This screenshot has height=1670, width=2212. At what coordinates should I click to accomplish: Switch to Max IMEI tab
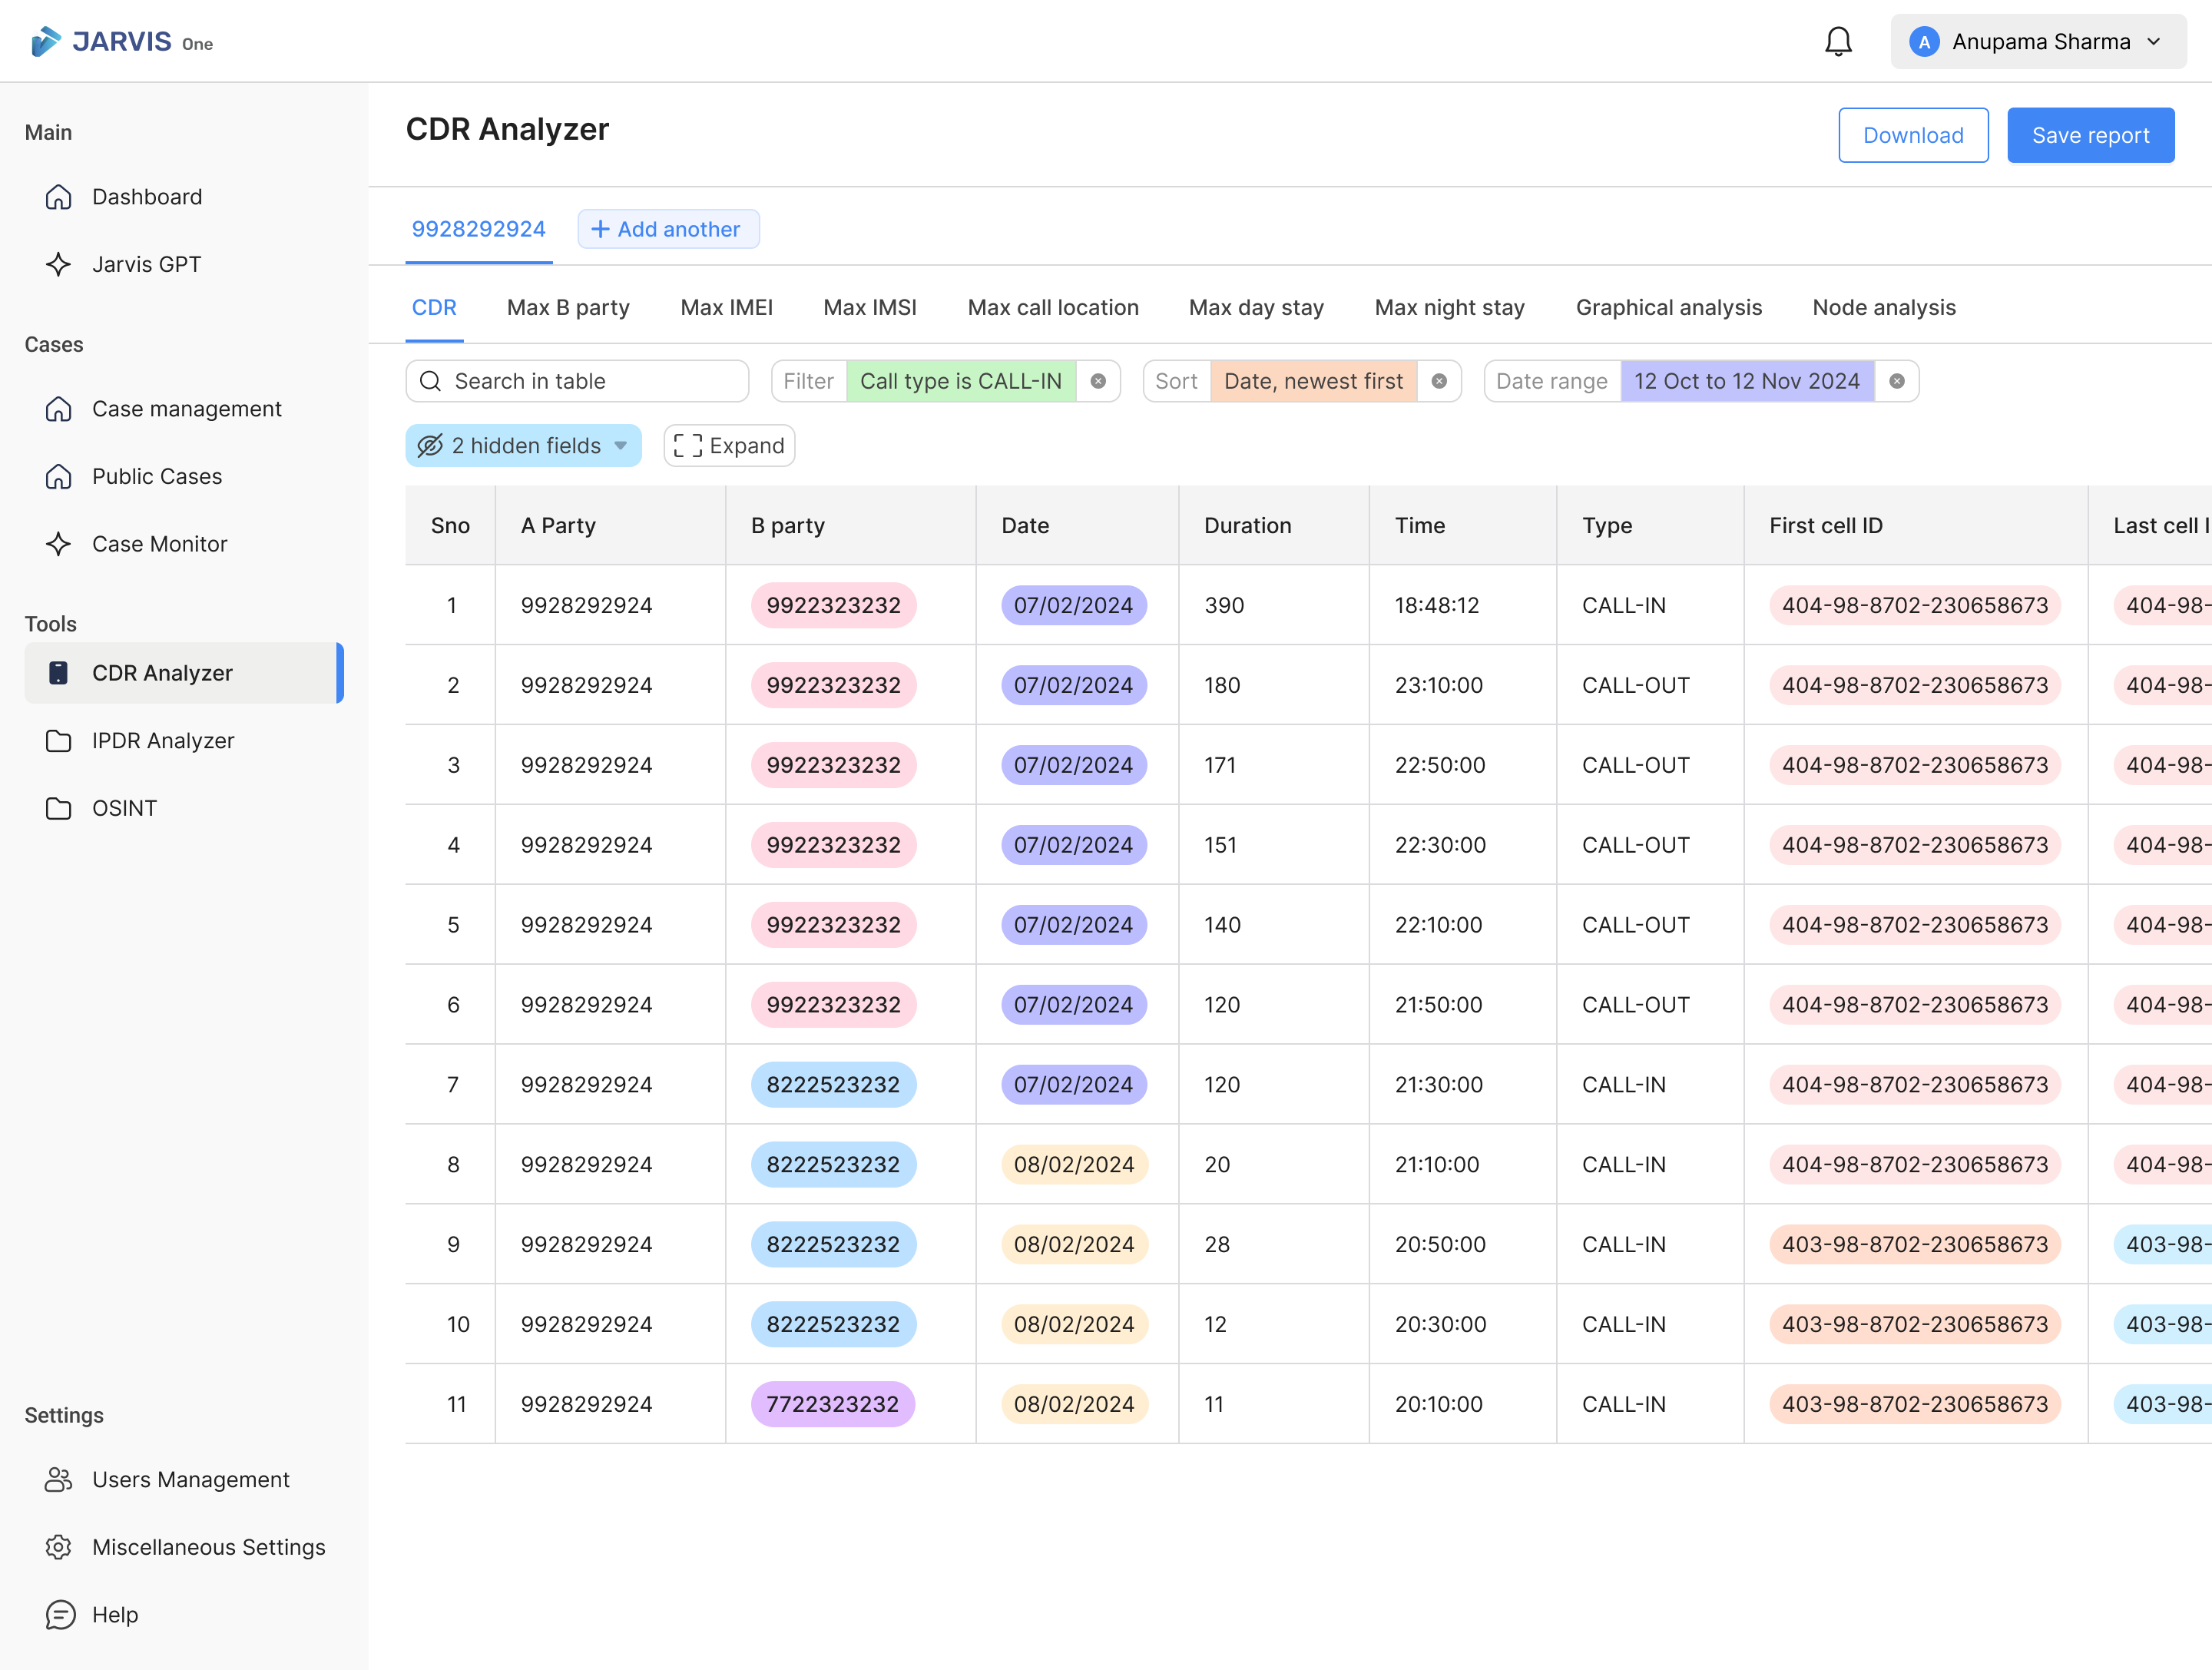coord(726,308)
